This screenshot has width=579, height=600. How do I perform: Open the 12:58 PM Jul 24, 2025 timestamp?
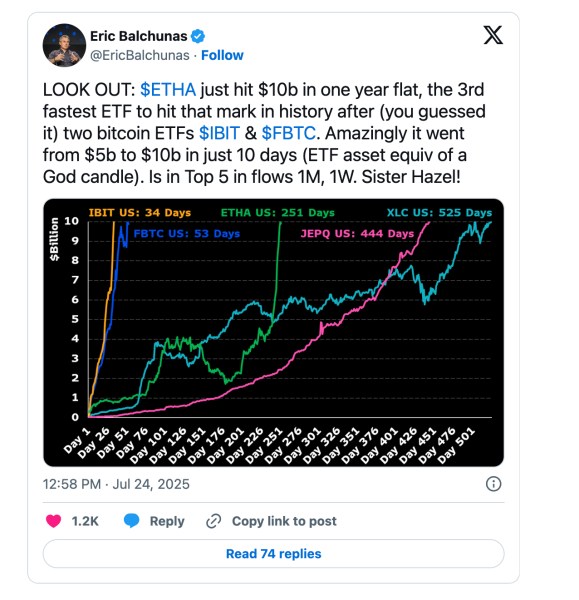[x=116, y=484]
